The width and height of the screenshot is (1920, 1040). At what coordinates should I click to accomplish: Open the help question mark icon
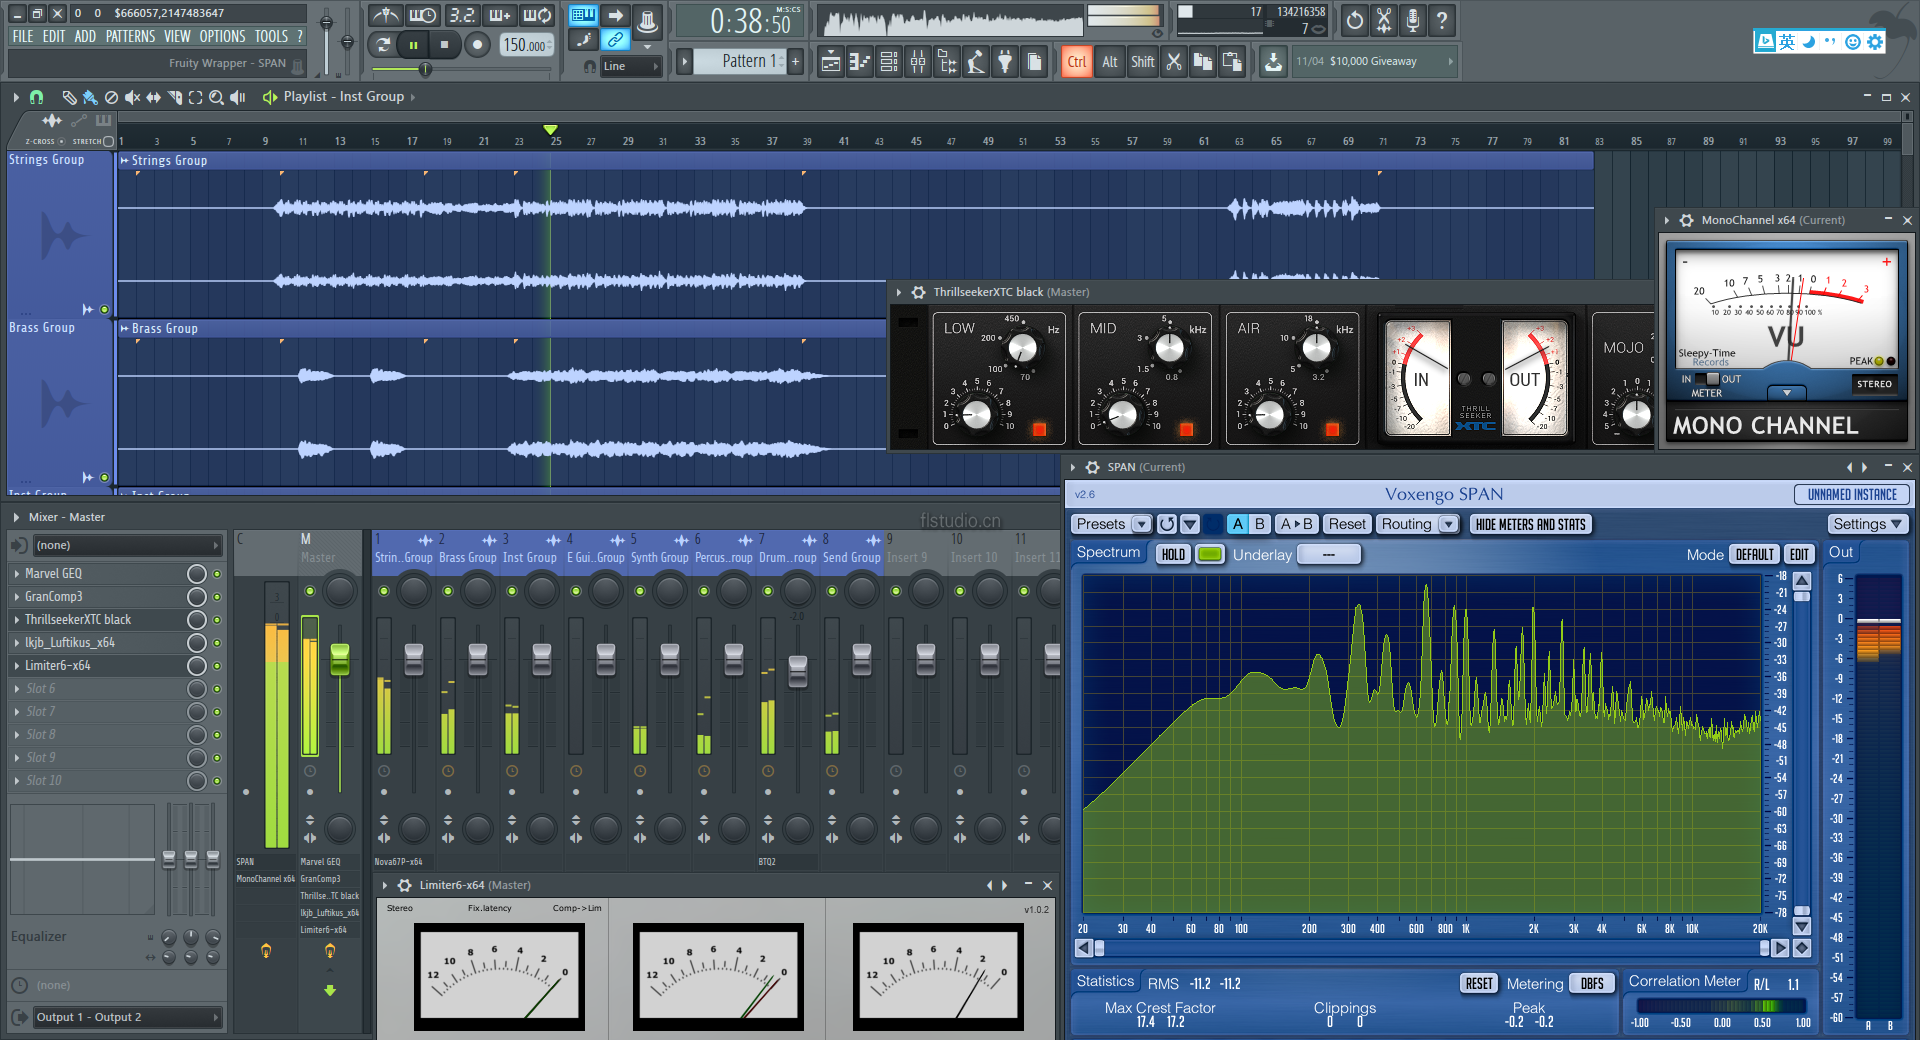click(1441, 20)
